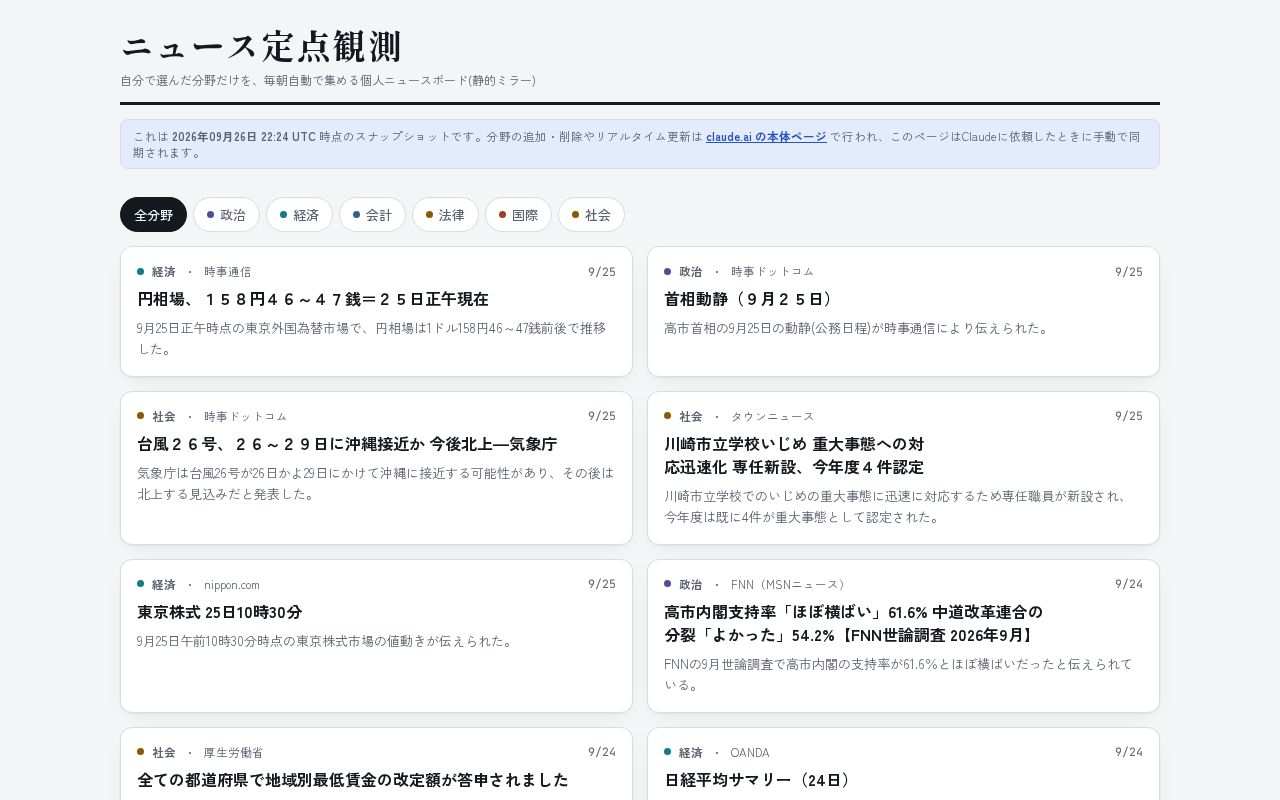
Task: Click the 社会 tag on 川崎市立学校 card
Action: pos(691,416)
